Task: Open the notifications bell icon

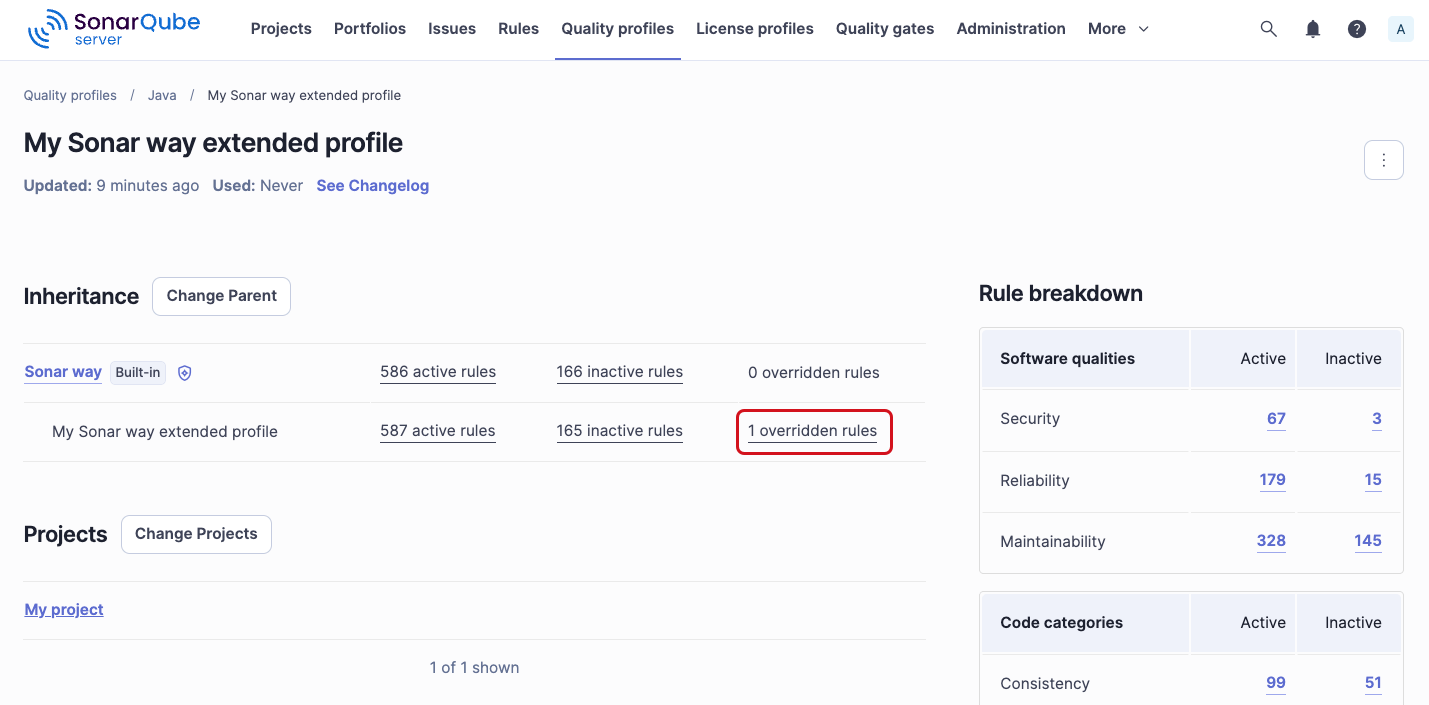Action: pyautogui.click(x=1313, y=29)
